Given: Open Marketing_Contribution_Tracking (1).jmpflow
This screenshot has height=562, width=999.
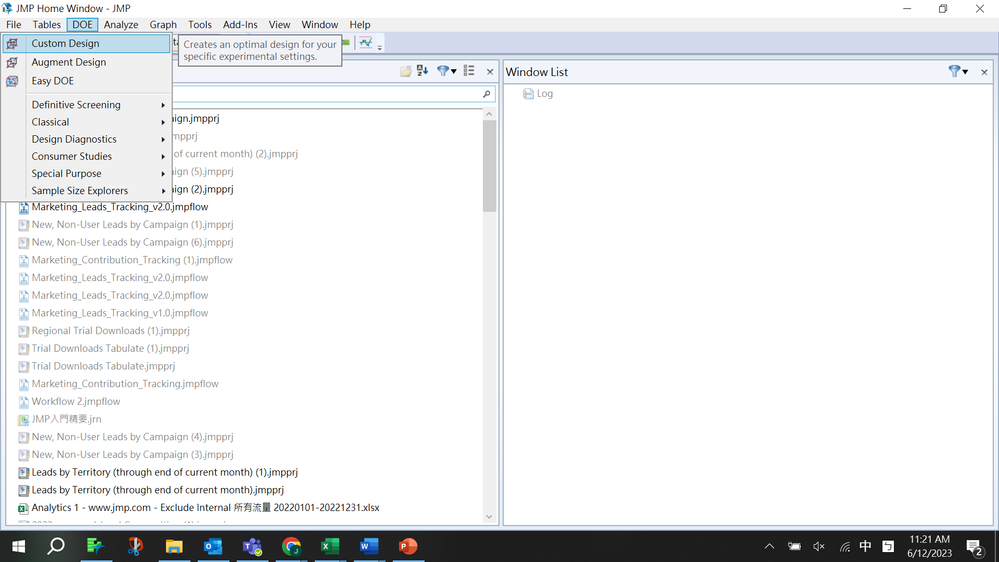Looking at the screenshot, I should click(132, 260).
